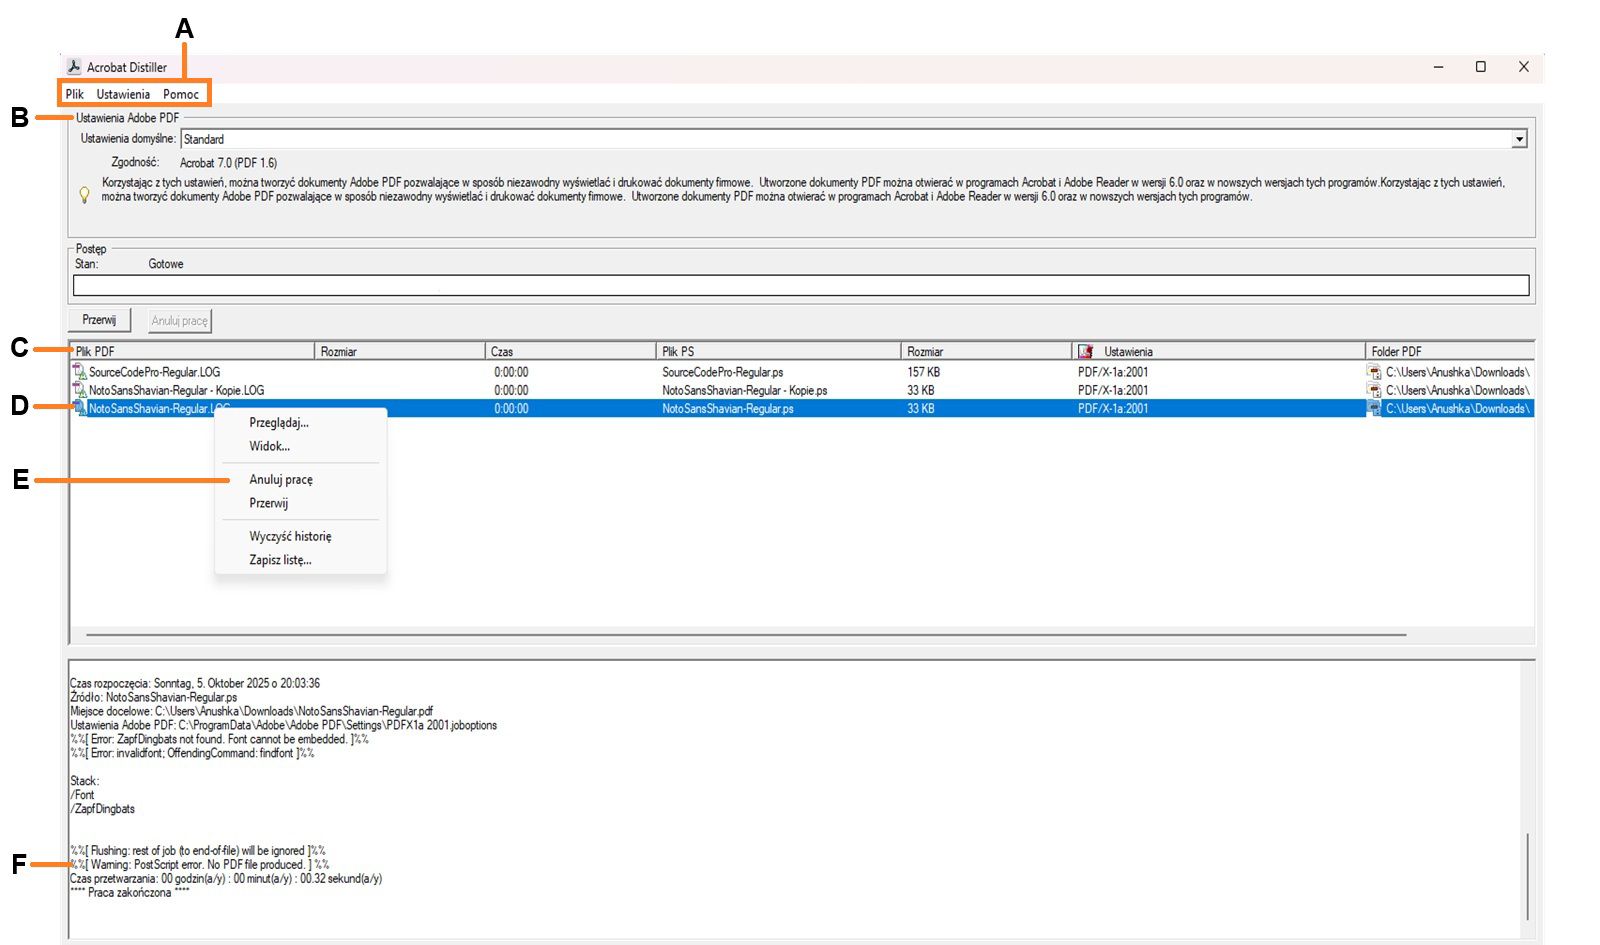
Task: Click the Czas przetwarzania log line
Action: point(226,879)
